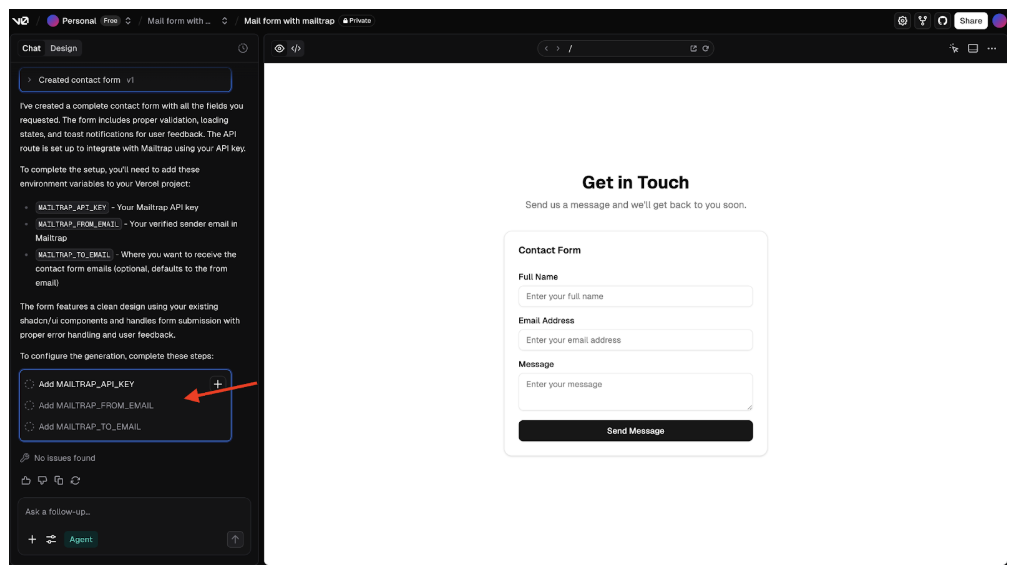Image resolution: width=1022 pixels, height=574 pixels.
Task: Click the fork/branch icon in header
Action: pos(923,20)
